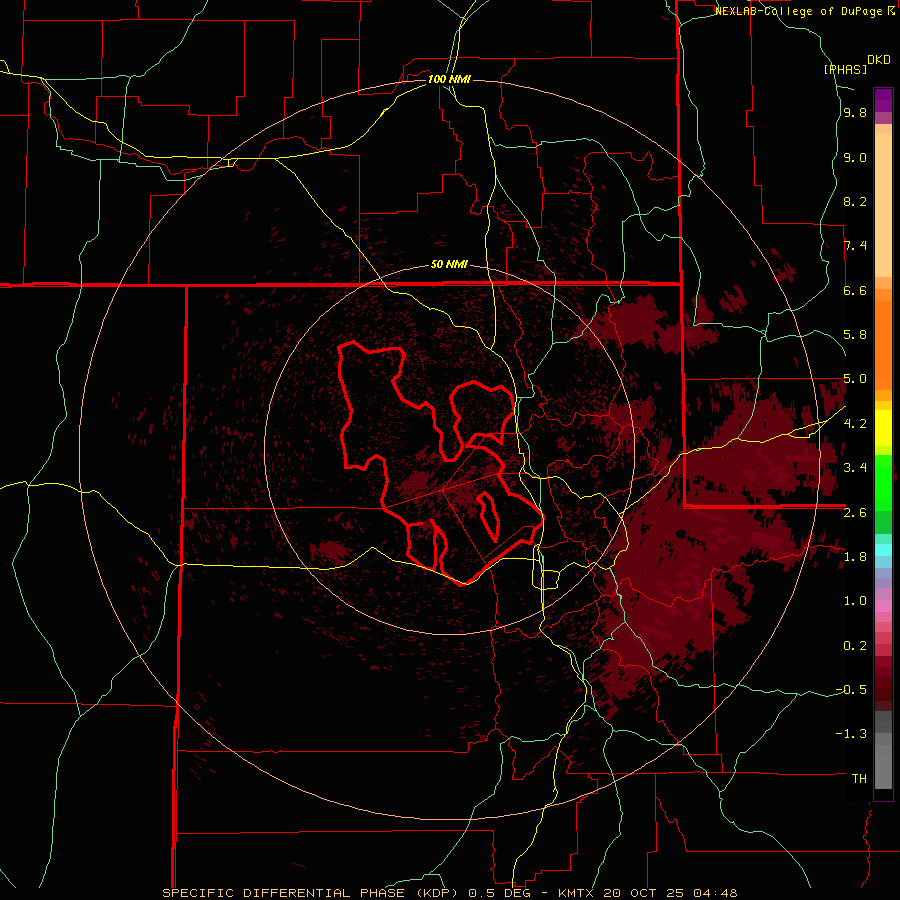The height and width of the screenshot is (900, 900).
Task: Click the 4.2 value on color scale
Action: click(x=855, y=424)
